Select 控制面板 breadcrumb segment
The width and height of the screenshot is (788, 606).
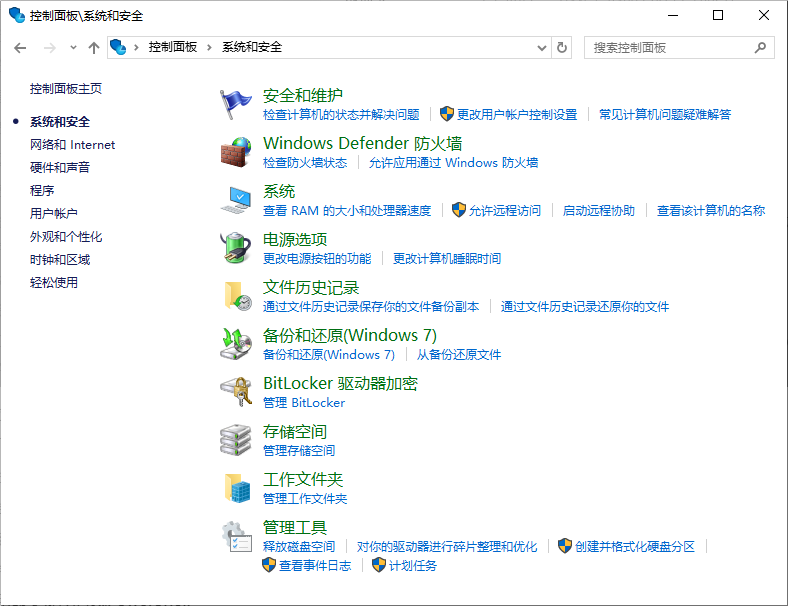[x=172, y=47]
